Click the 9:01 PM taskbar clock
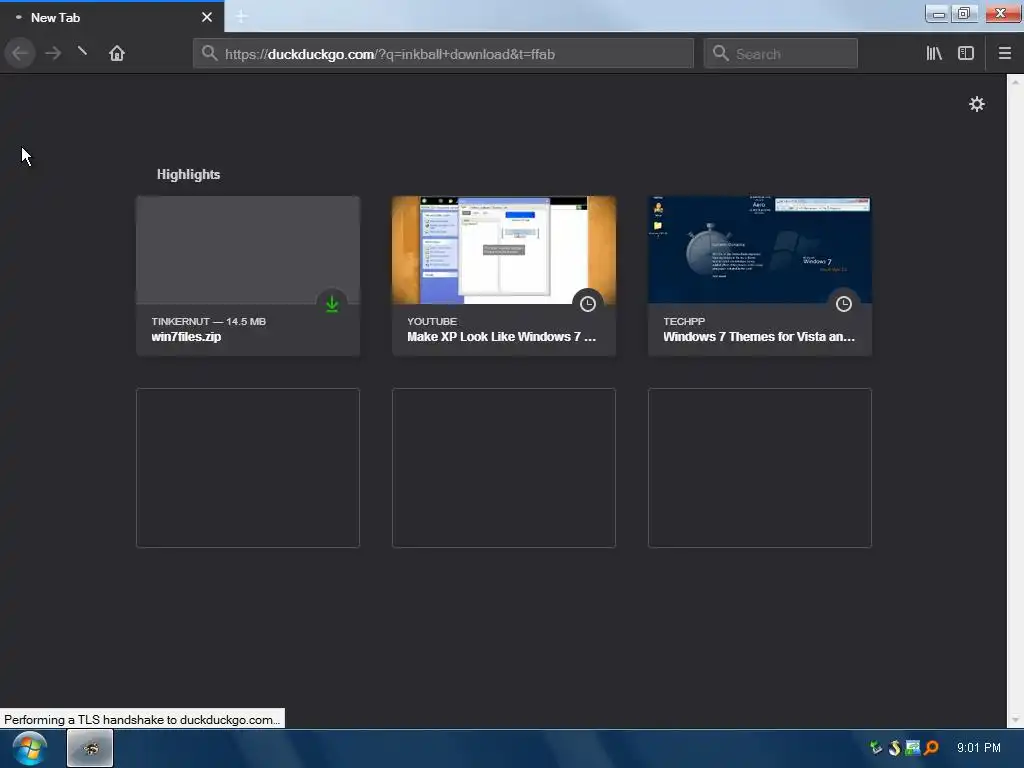Image resolution: width=1024 pixels, height=768 pixels. pos(978,748)
